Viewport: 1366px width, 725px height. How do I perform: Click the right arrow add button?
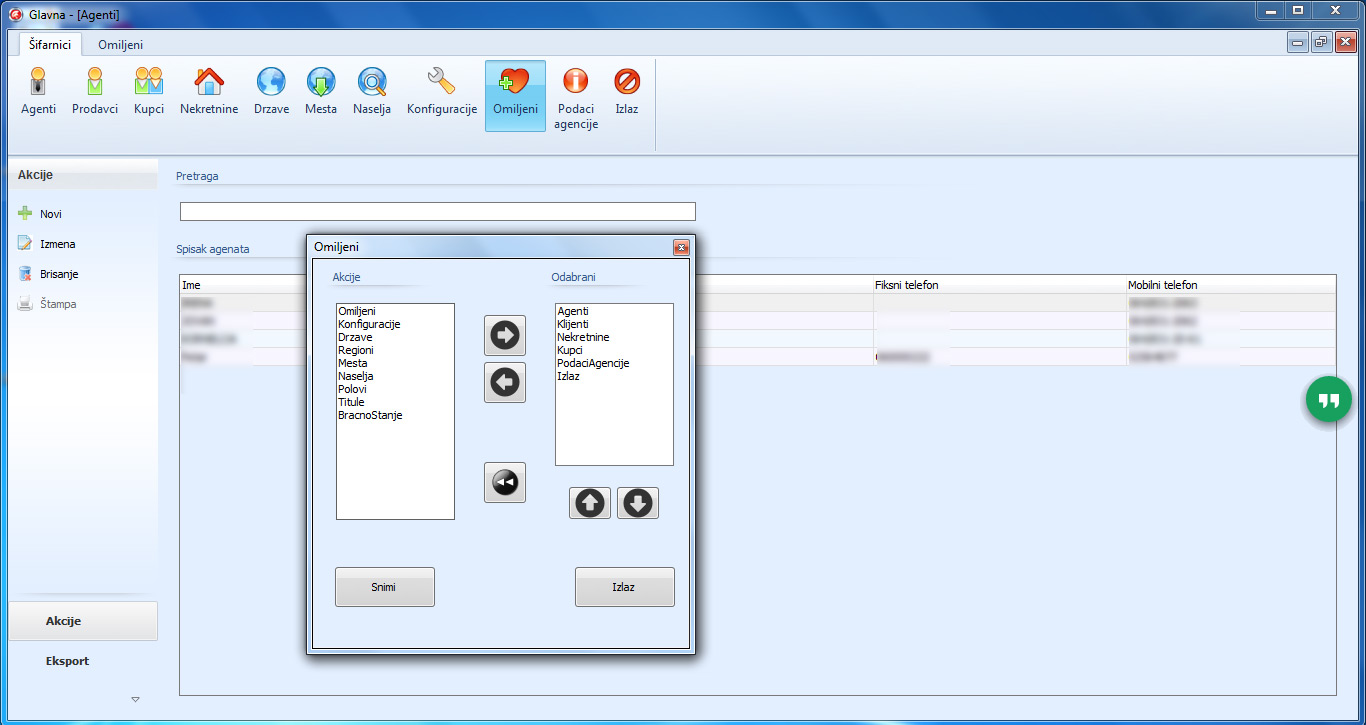[x=505, y=336]
